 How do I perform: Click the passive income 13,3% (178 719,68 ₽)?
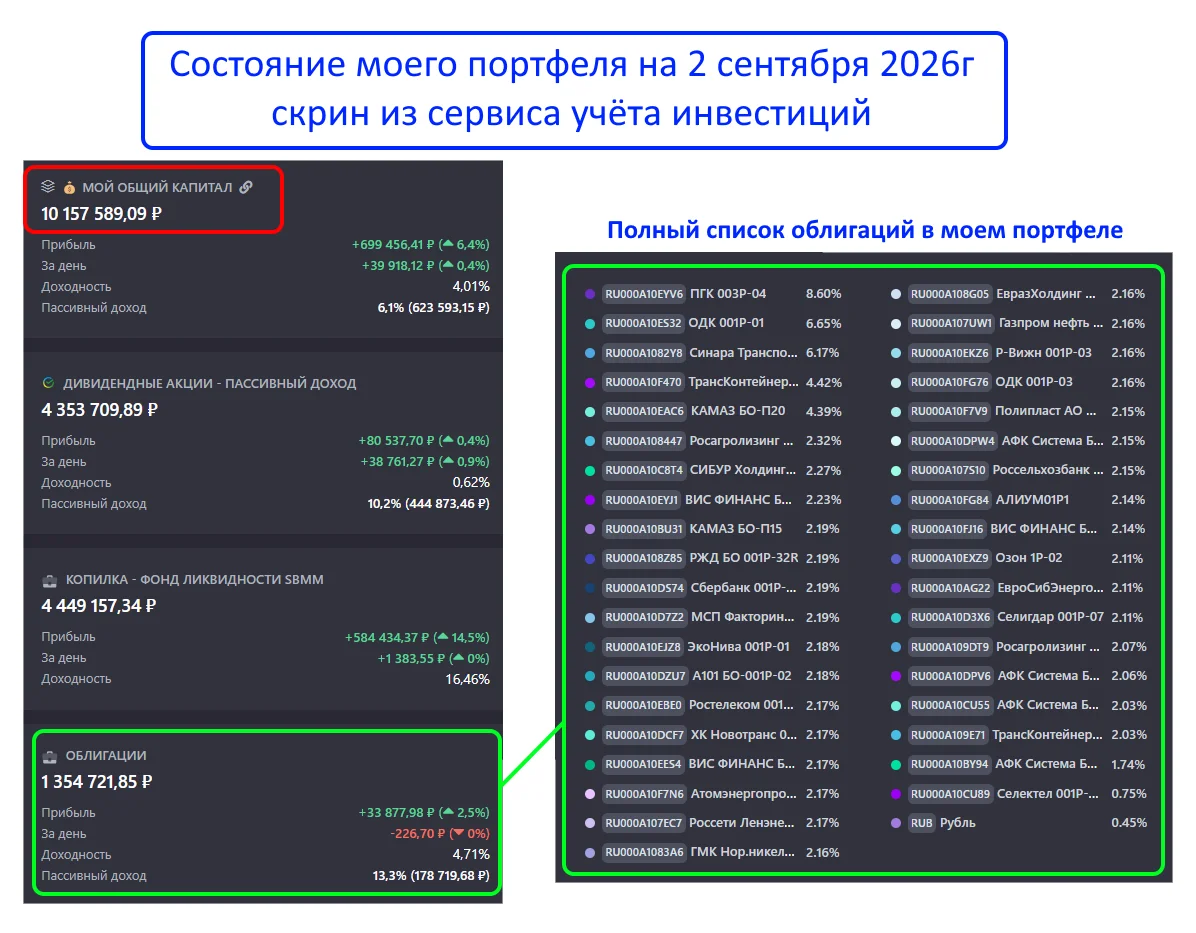tap(431, 876)
